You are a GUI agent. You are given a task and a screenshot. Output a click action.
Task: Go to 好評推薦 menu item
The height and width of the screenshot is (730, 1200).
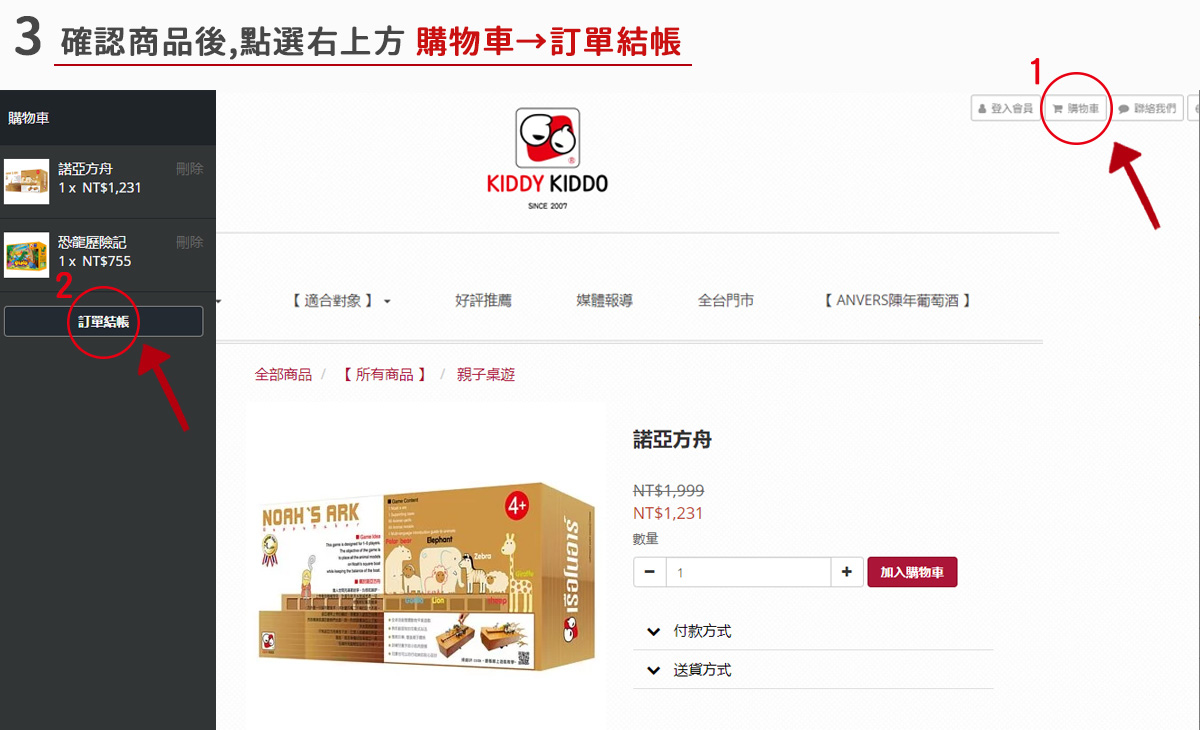pyautogui.click(x=483, y=300)
